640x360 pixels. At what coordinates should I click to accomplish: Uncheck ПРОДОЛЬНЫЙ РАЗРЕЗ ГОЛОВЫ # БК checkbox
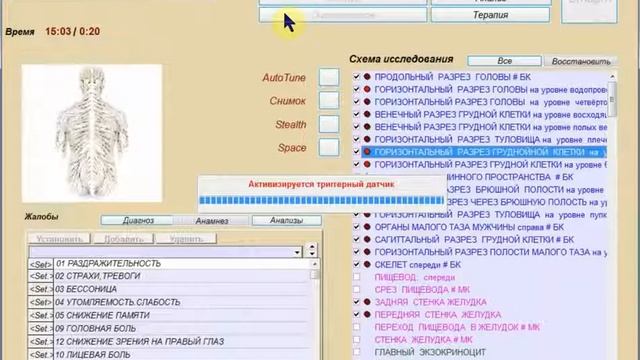click(x=357, y=77)
